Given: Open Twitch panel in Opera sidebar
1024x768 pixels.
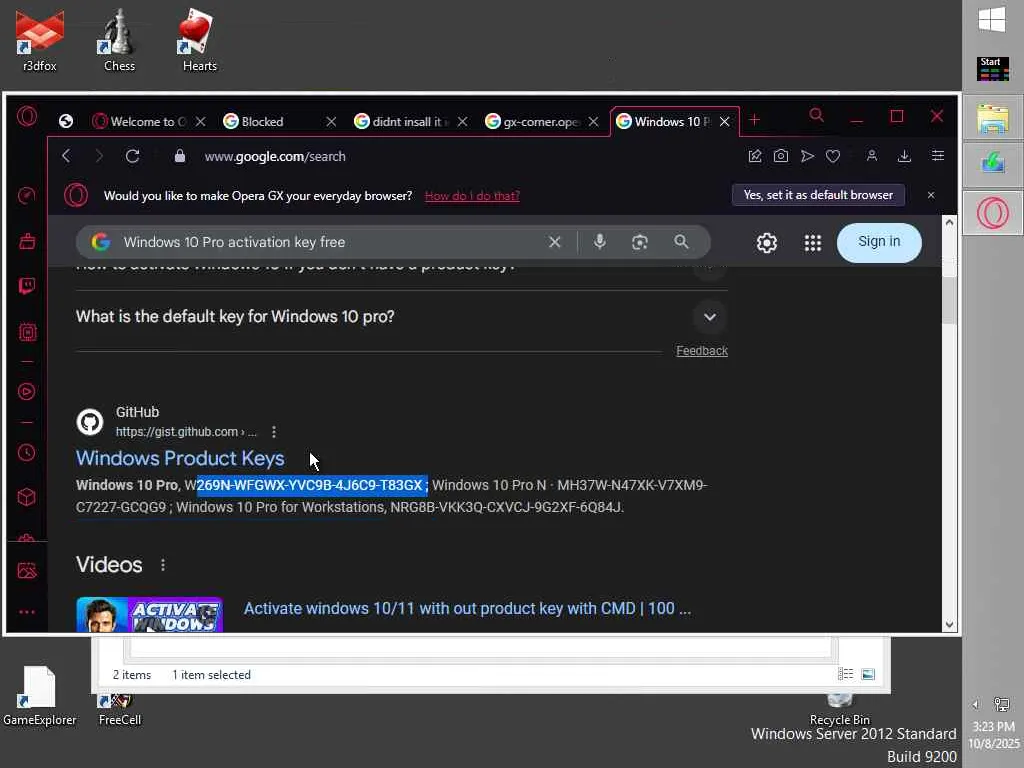Looking at the screenshot, I should 27,286.
